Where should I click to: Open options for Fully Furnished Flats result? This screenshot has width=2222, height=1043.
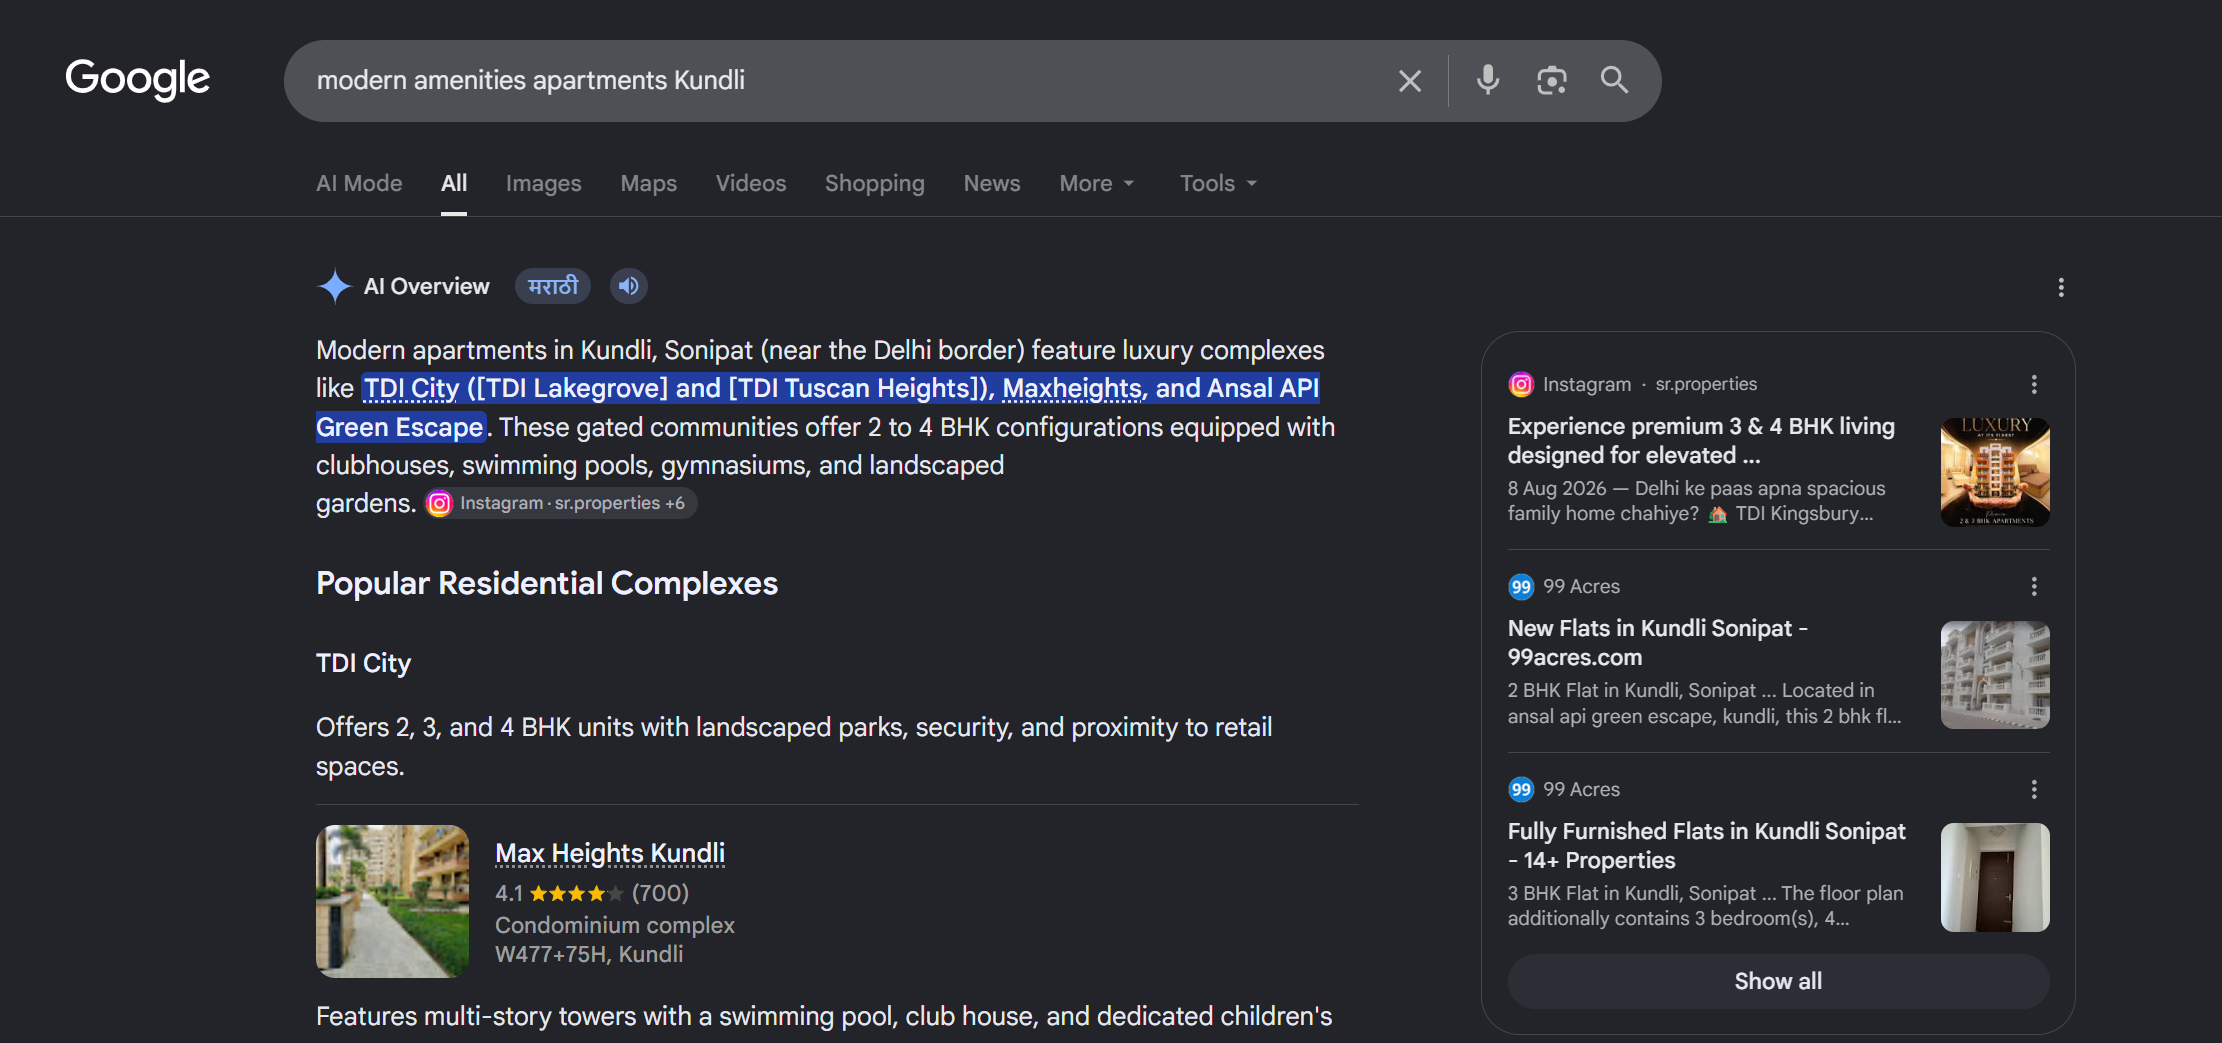pyautogui.click(x=2034, y=790)
